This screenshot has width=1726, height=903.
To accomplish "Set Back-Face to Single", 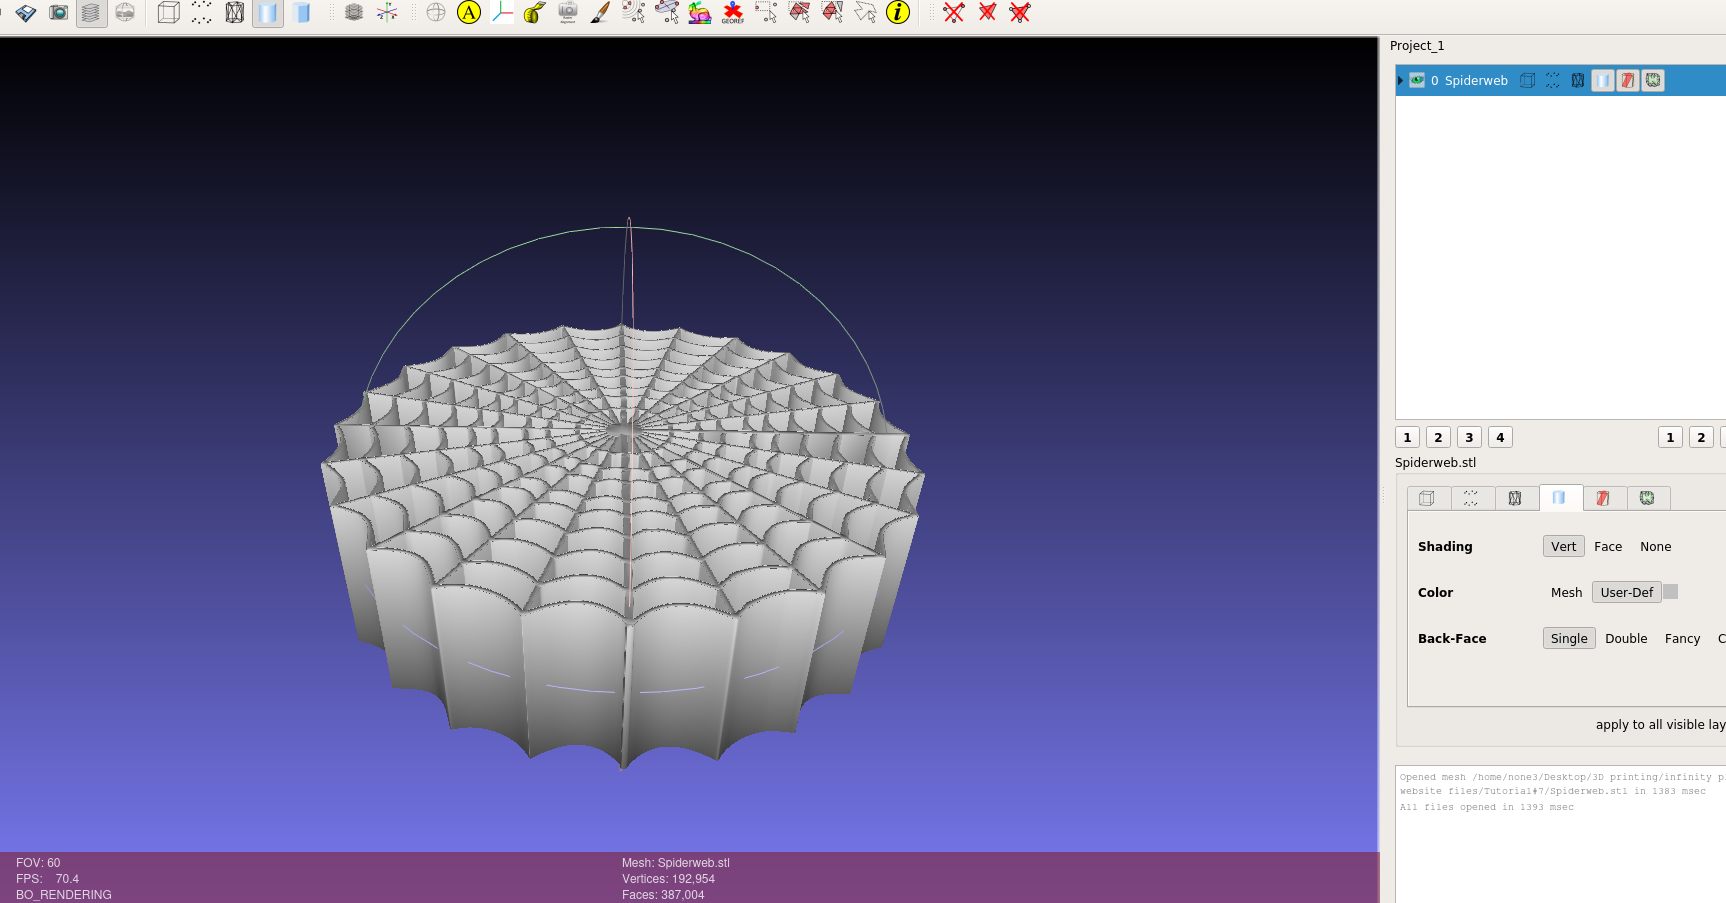I will pyautogui.click(x=1569, y=639).
